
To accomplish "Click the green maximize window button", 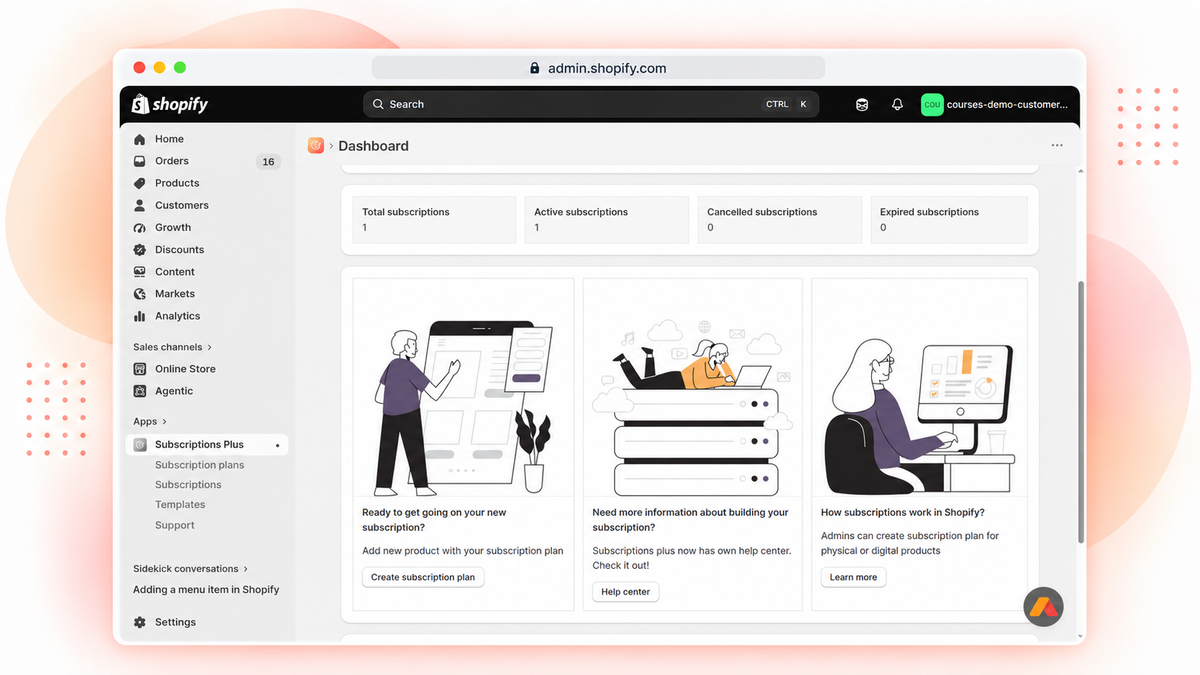I will (x=180, y=67).
